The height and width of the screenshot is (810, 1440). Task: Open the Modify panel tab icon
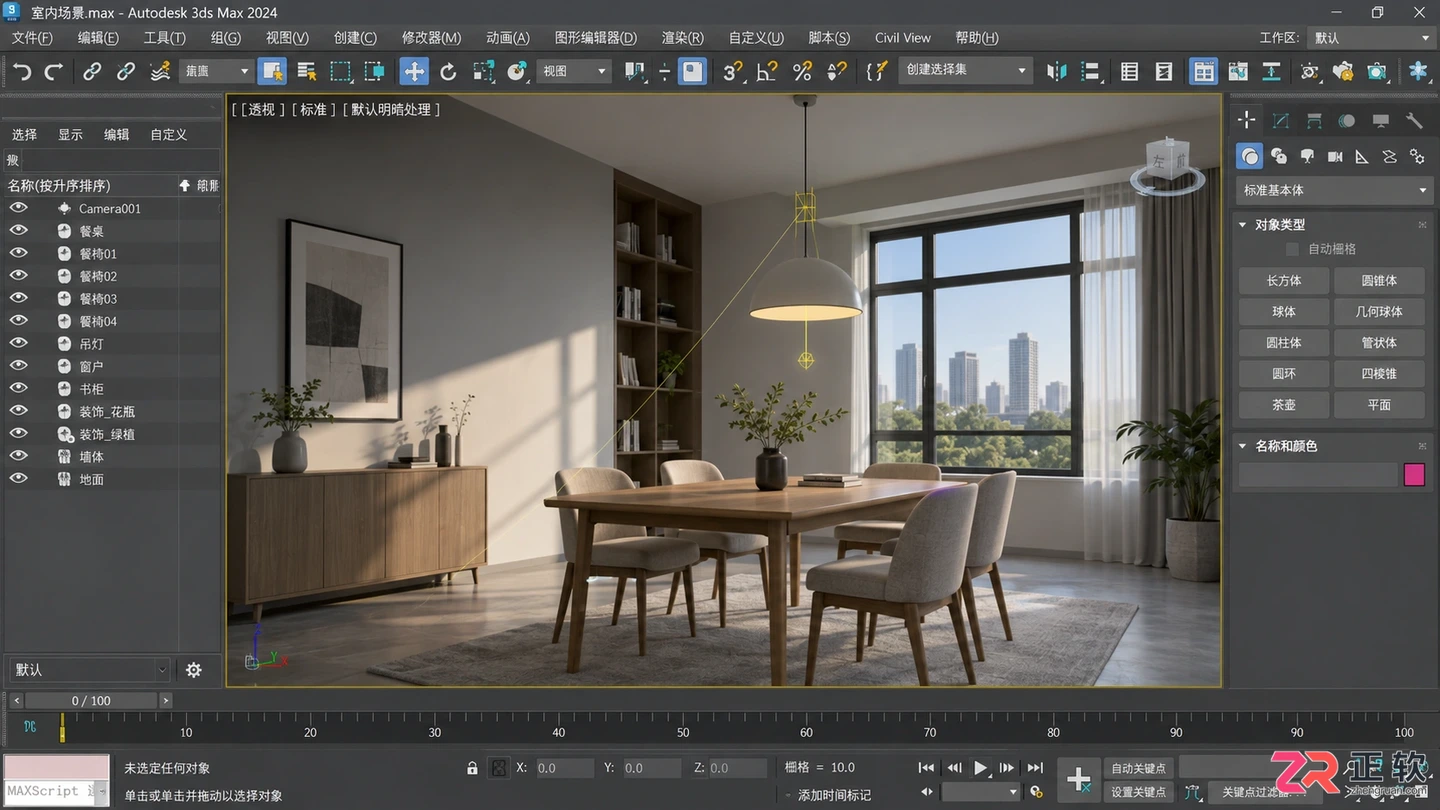click(1280, 121)
